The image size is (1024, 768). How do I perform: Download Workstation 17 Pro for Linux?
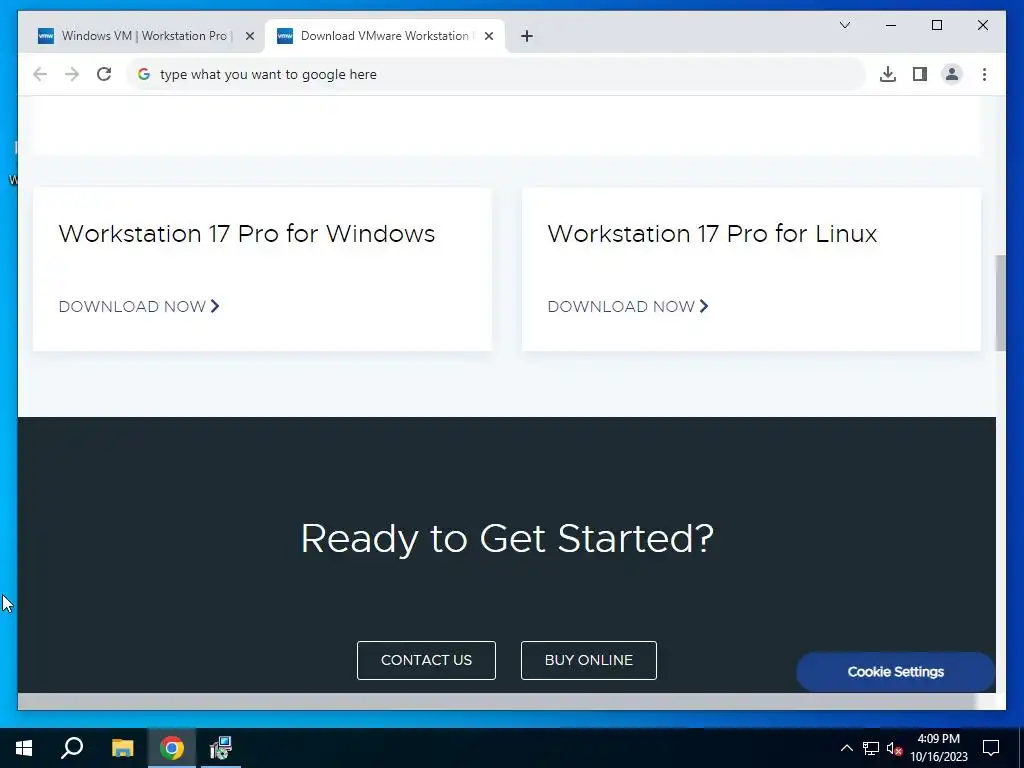[628, 306]
